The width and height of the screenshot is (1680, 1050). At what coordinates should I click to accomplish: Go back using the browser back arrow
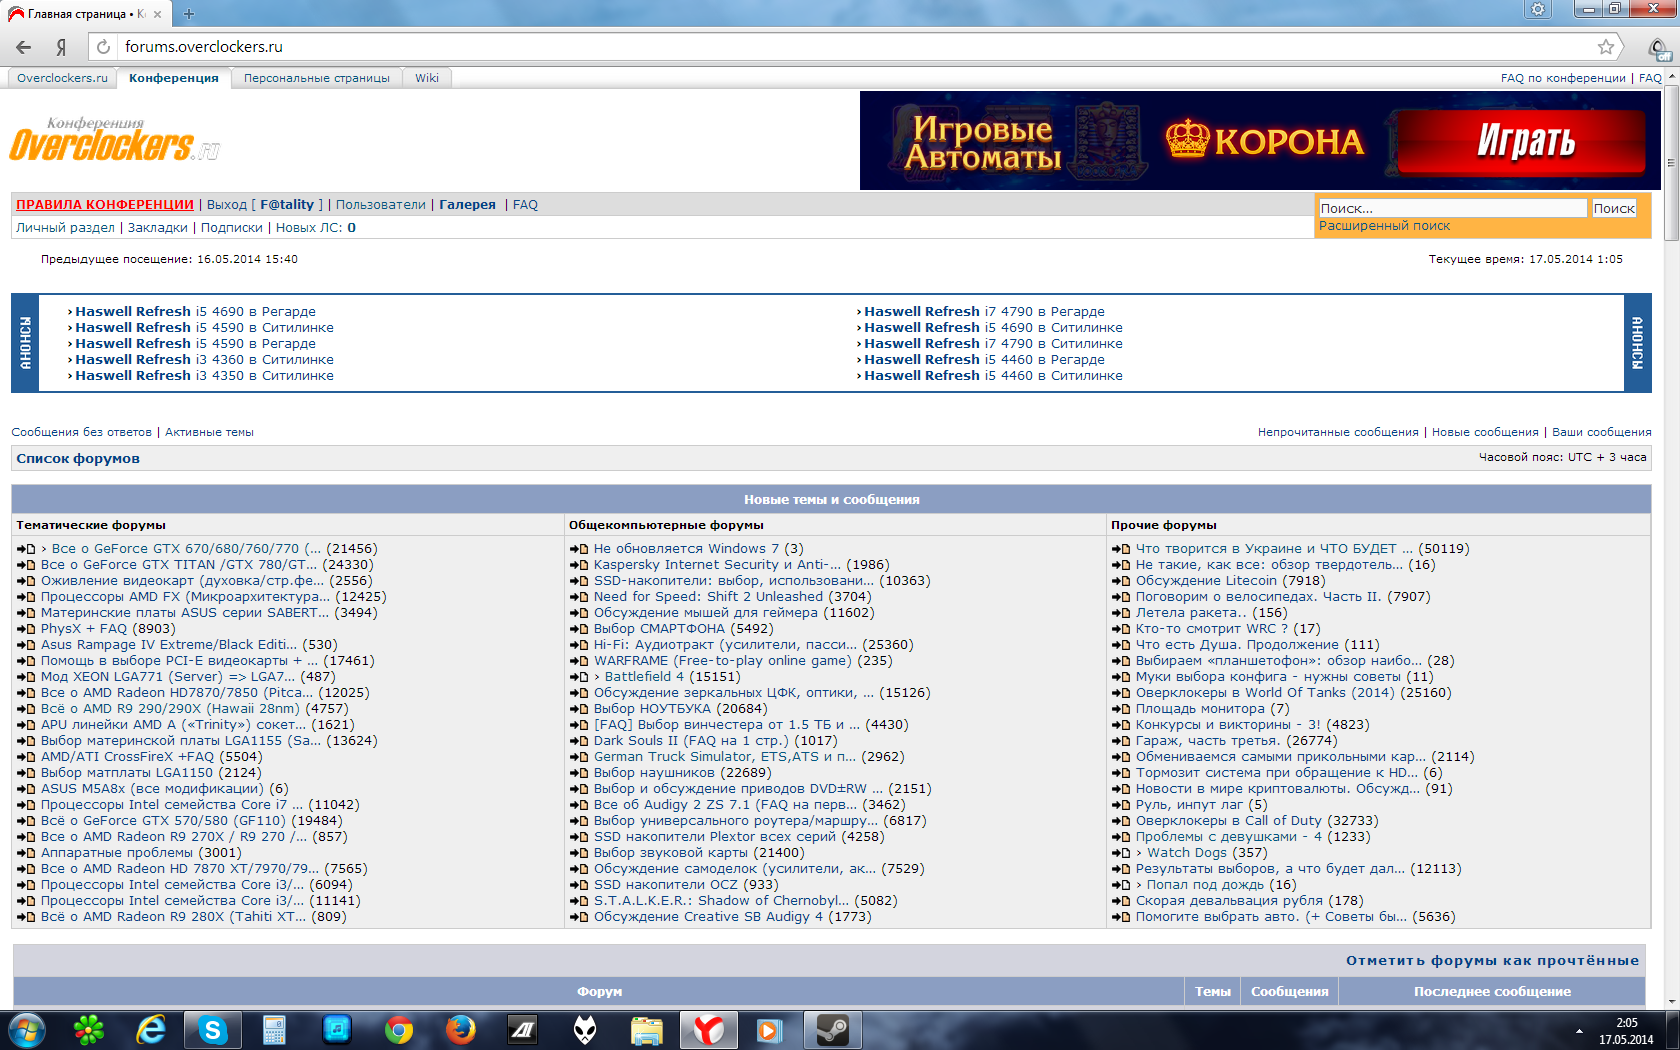[x=24, y=47]
